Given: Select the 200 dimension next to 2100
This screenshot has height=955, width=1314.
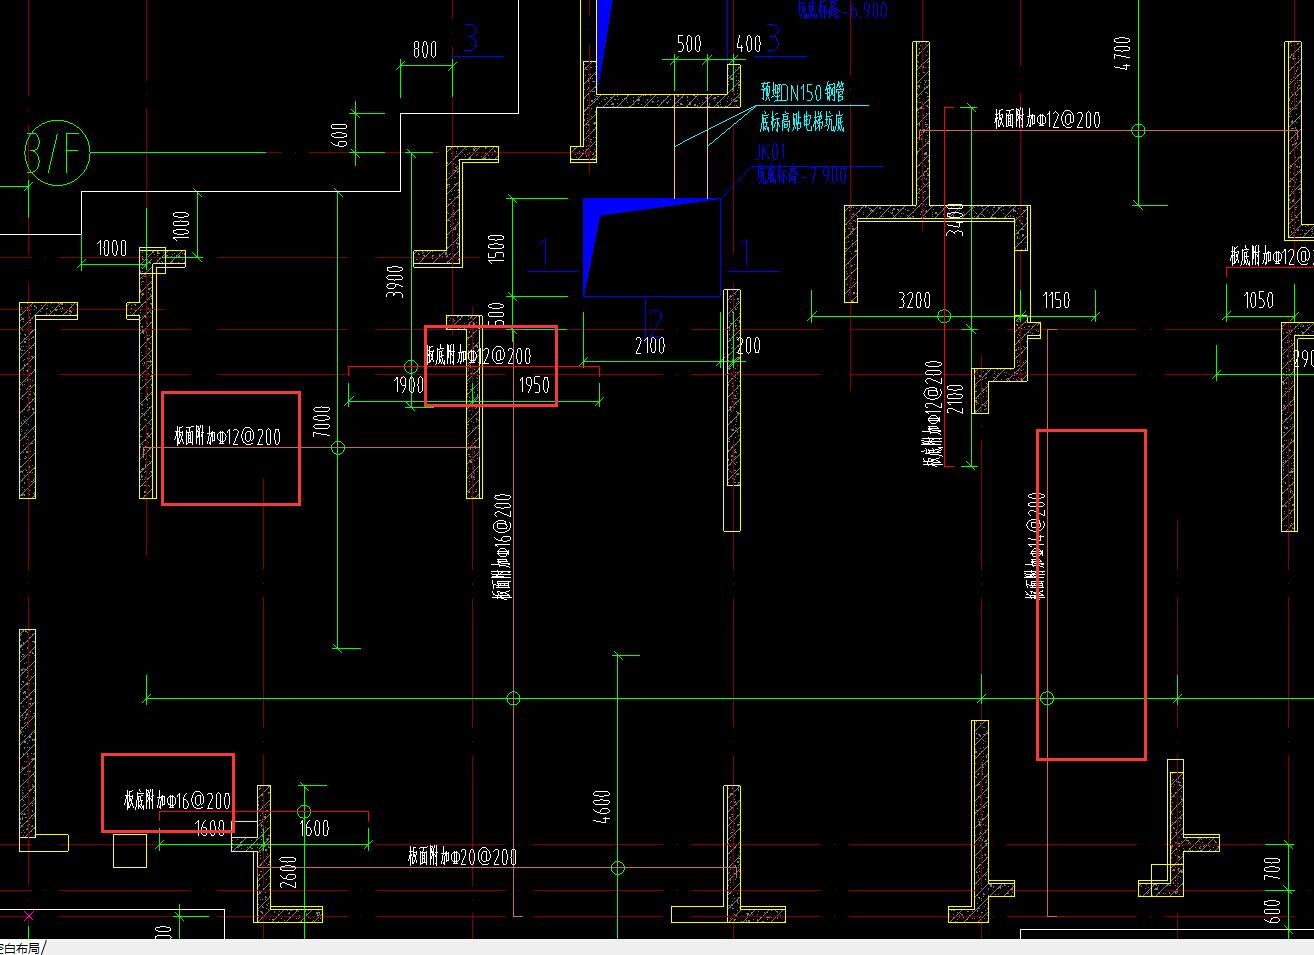Looking at the screenshot, I should [747, 346].
